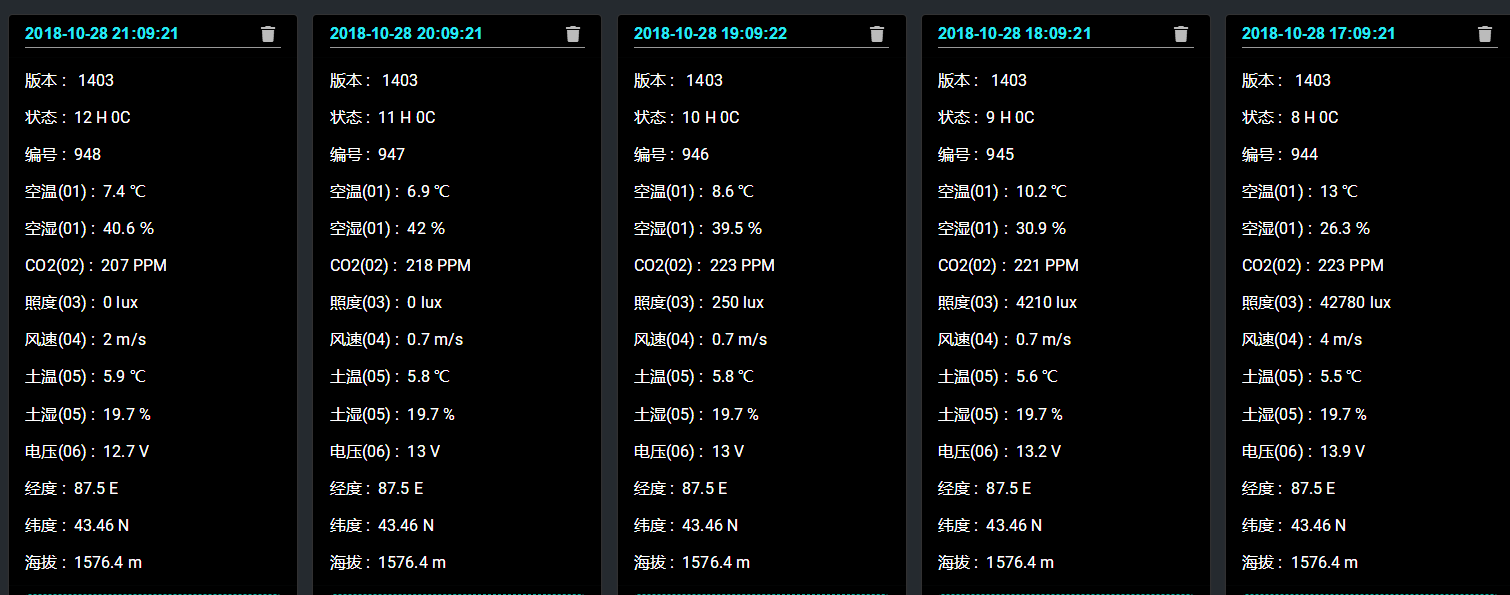The height and width of the screenshot is (595, 1510).
Task: Select the 2018-10-28 19:09:22 timestamp heading
Action: click(x=710, y=33)
